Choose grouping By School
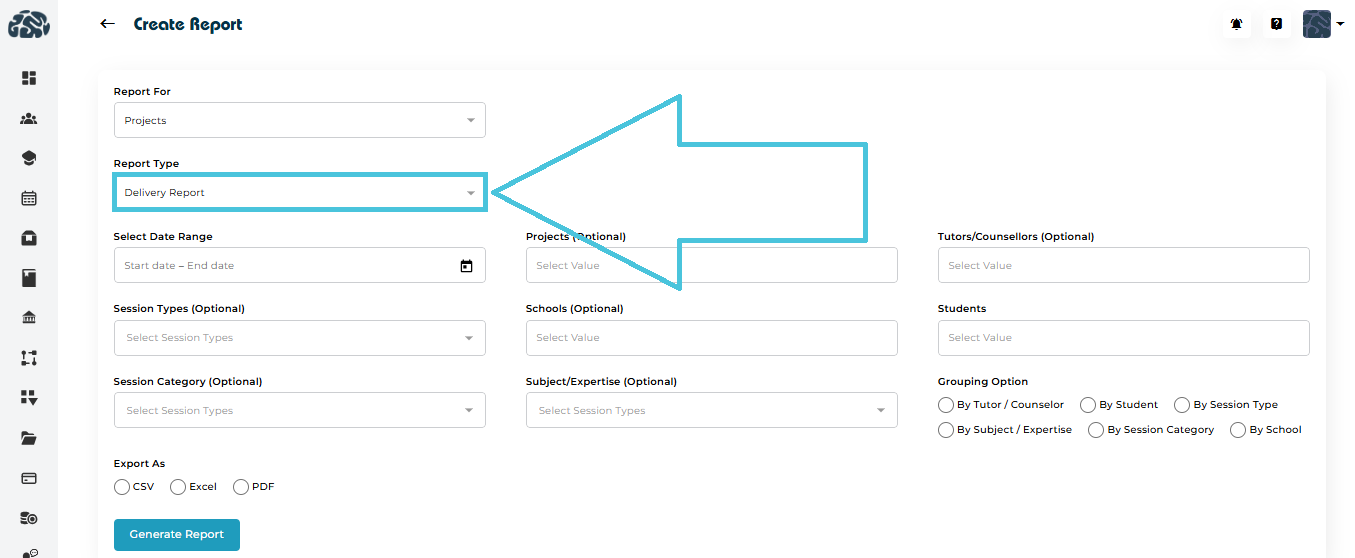The height and width of the screenshot is (558, 1355). click(x=1239, y=430)
